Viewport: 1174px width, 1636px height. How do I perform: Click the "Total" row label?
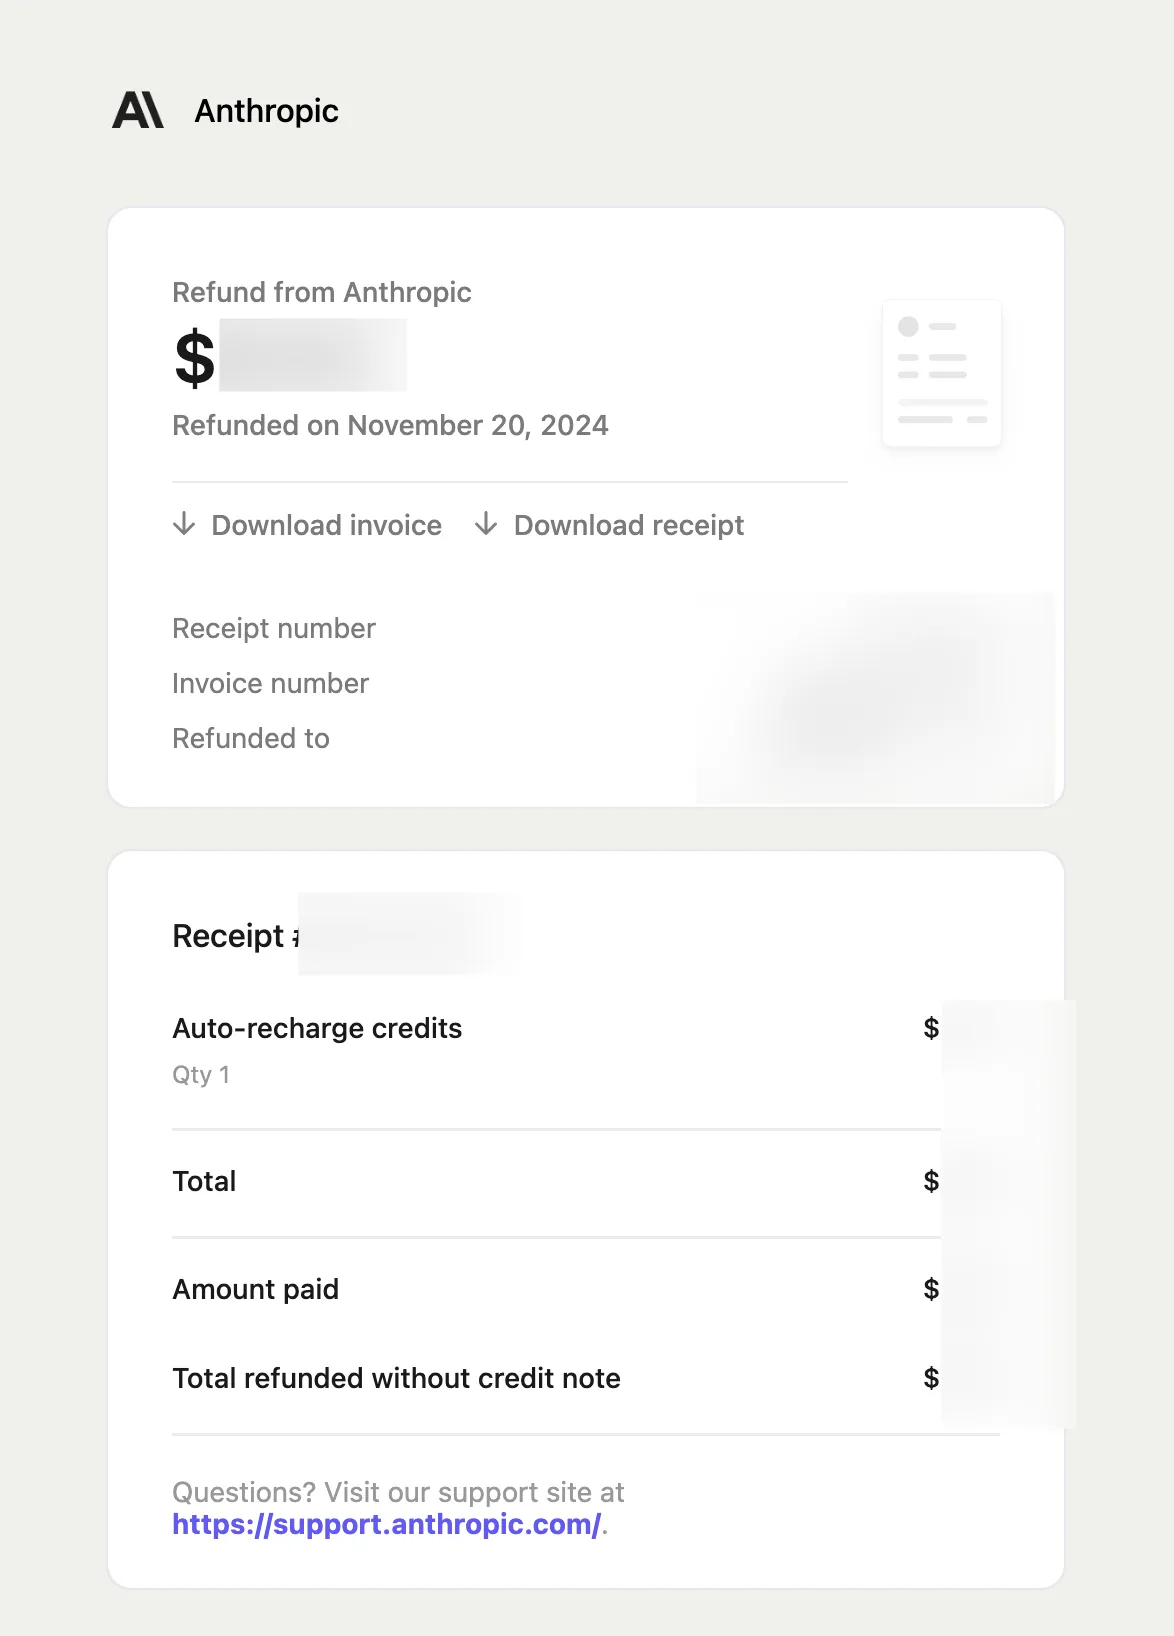204,1182
